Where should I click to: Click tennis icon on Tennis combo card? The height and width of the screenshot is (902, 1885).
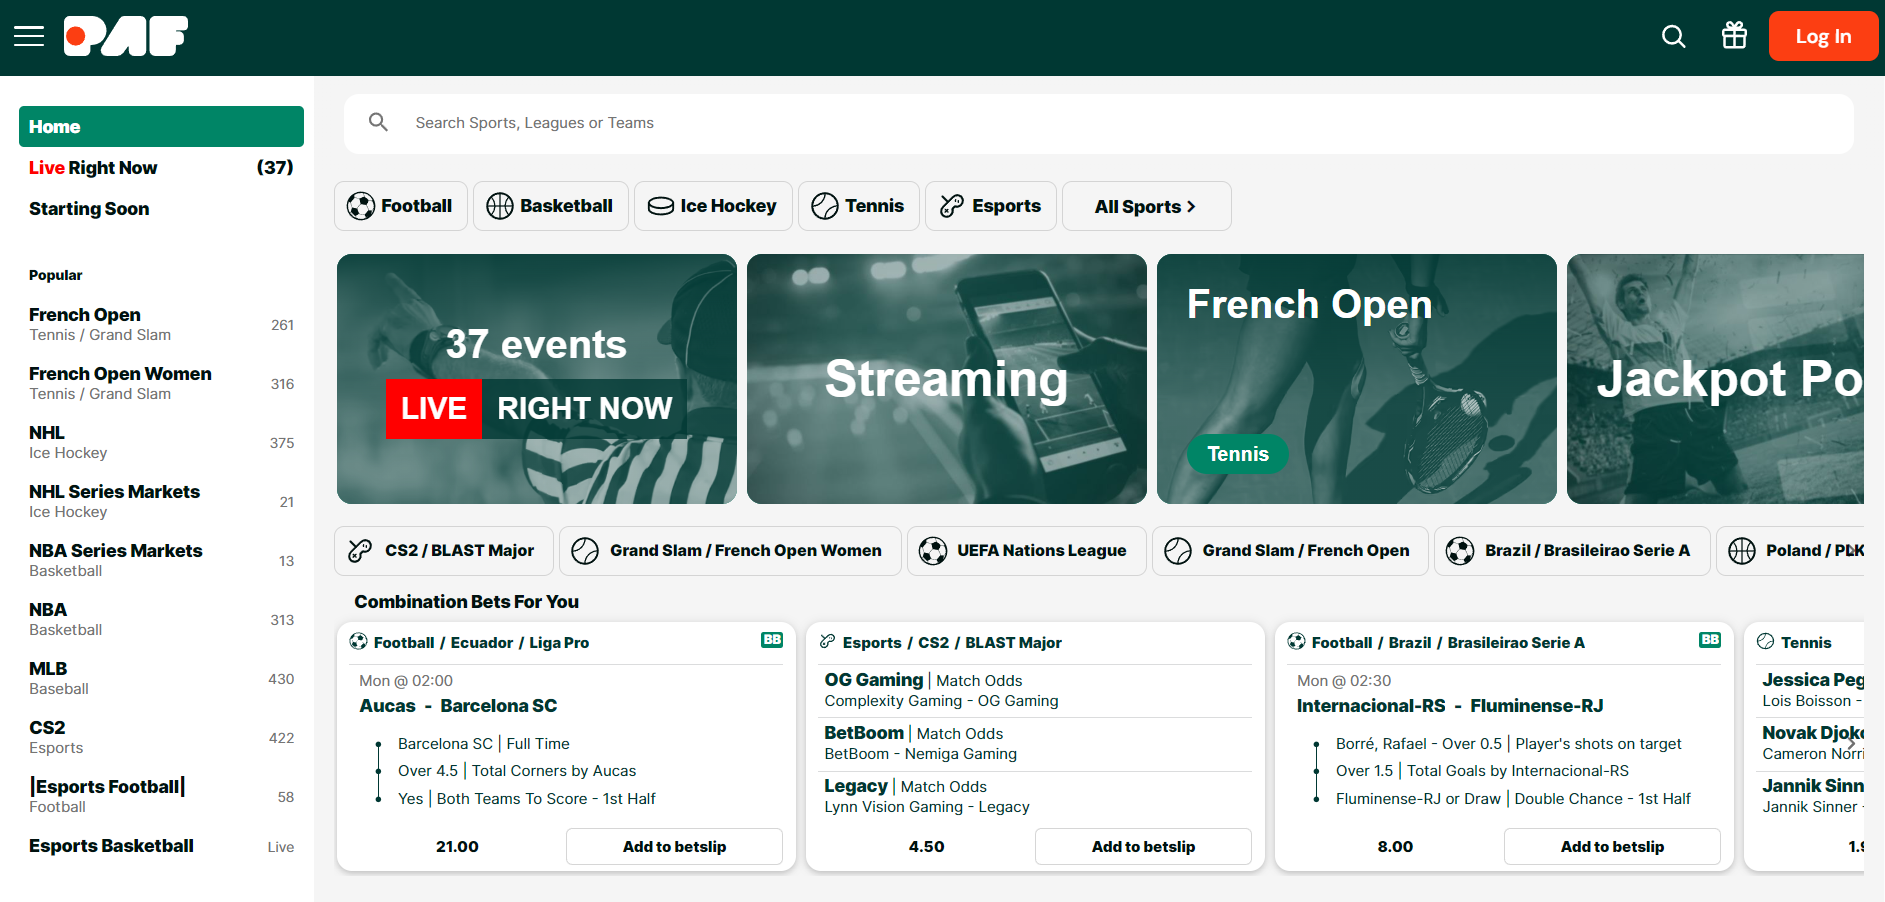[1766, 642]
